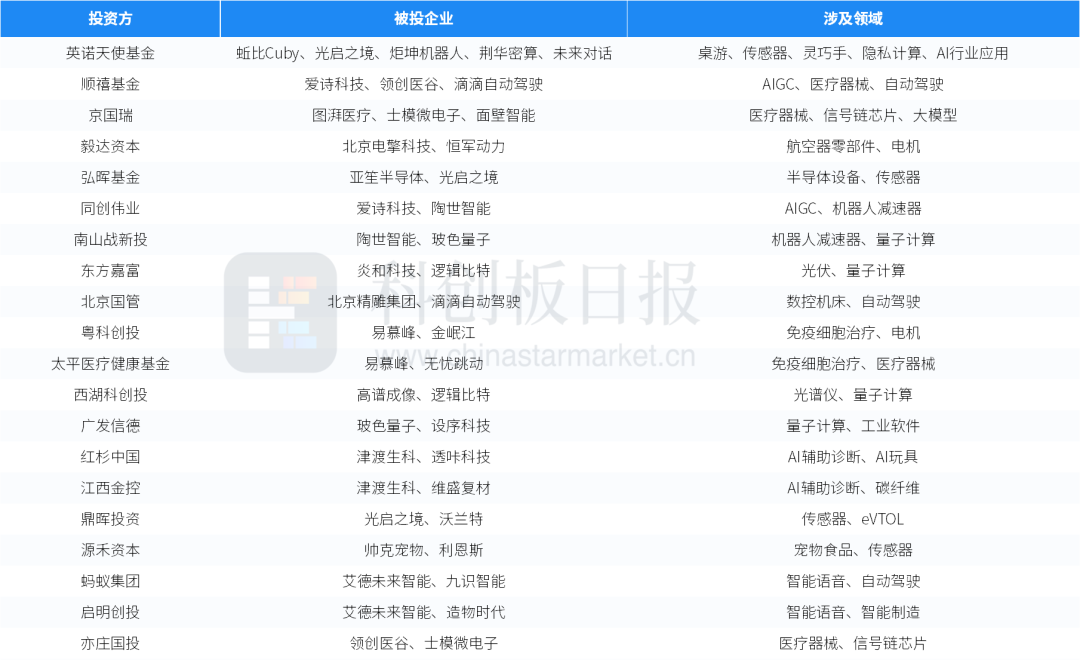Click 陶世智能、玻色量子 cell
The width and height of the screenshot is (1080, 660).
423,239
